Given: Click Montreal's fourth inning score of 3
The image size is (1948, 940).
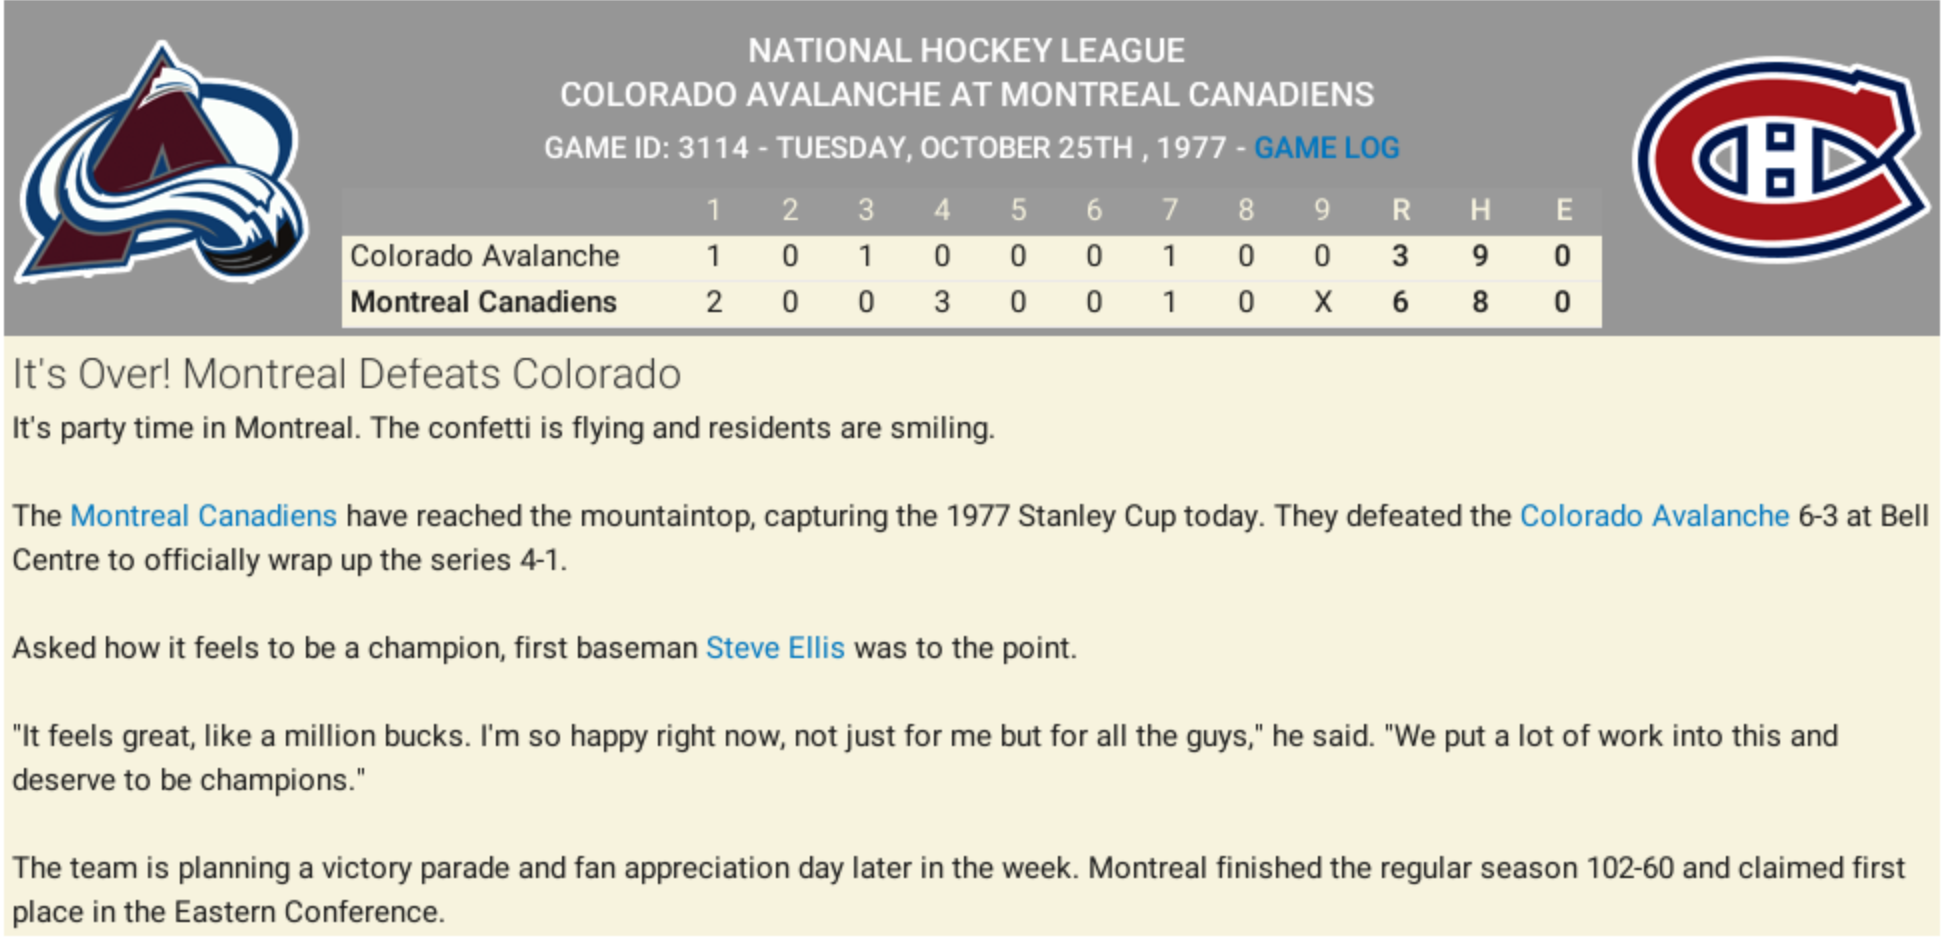Looking at the screenshot, I should [x=942, y=302].
